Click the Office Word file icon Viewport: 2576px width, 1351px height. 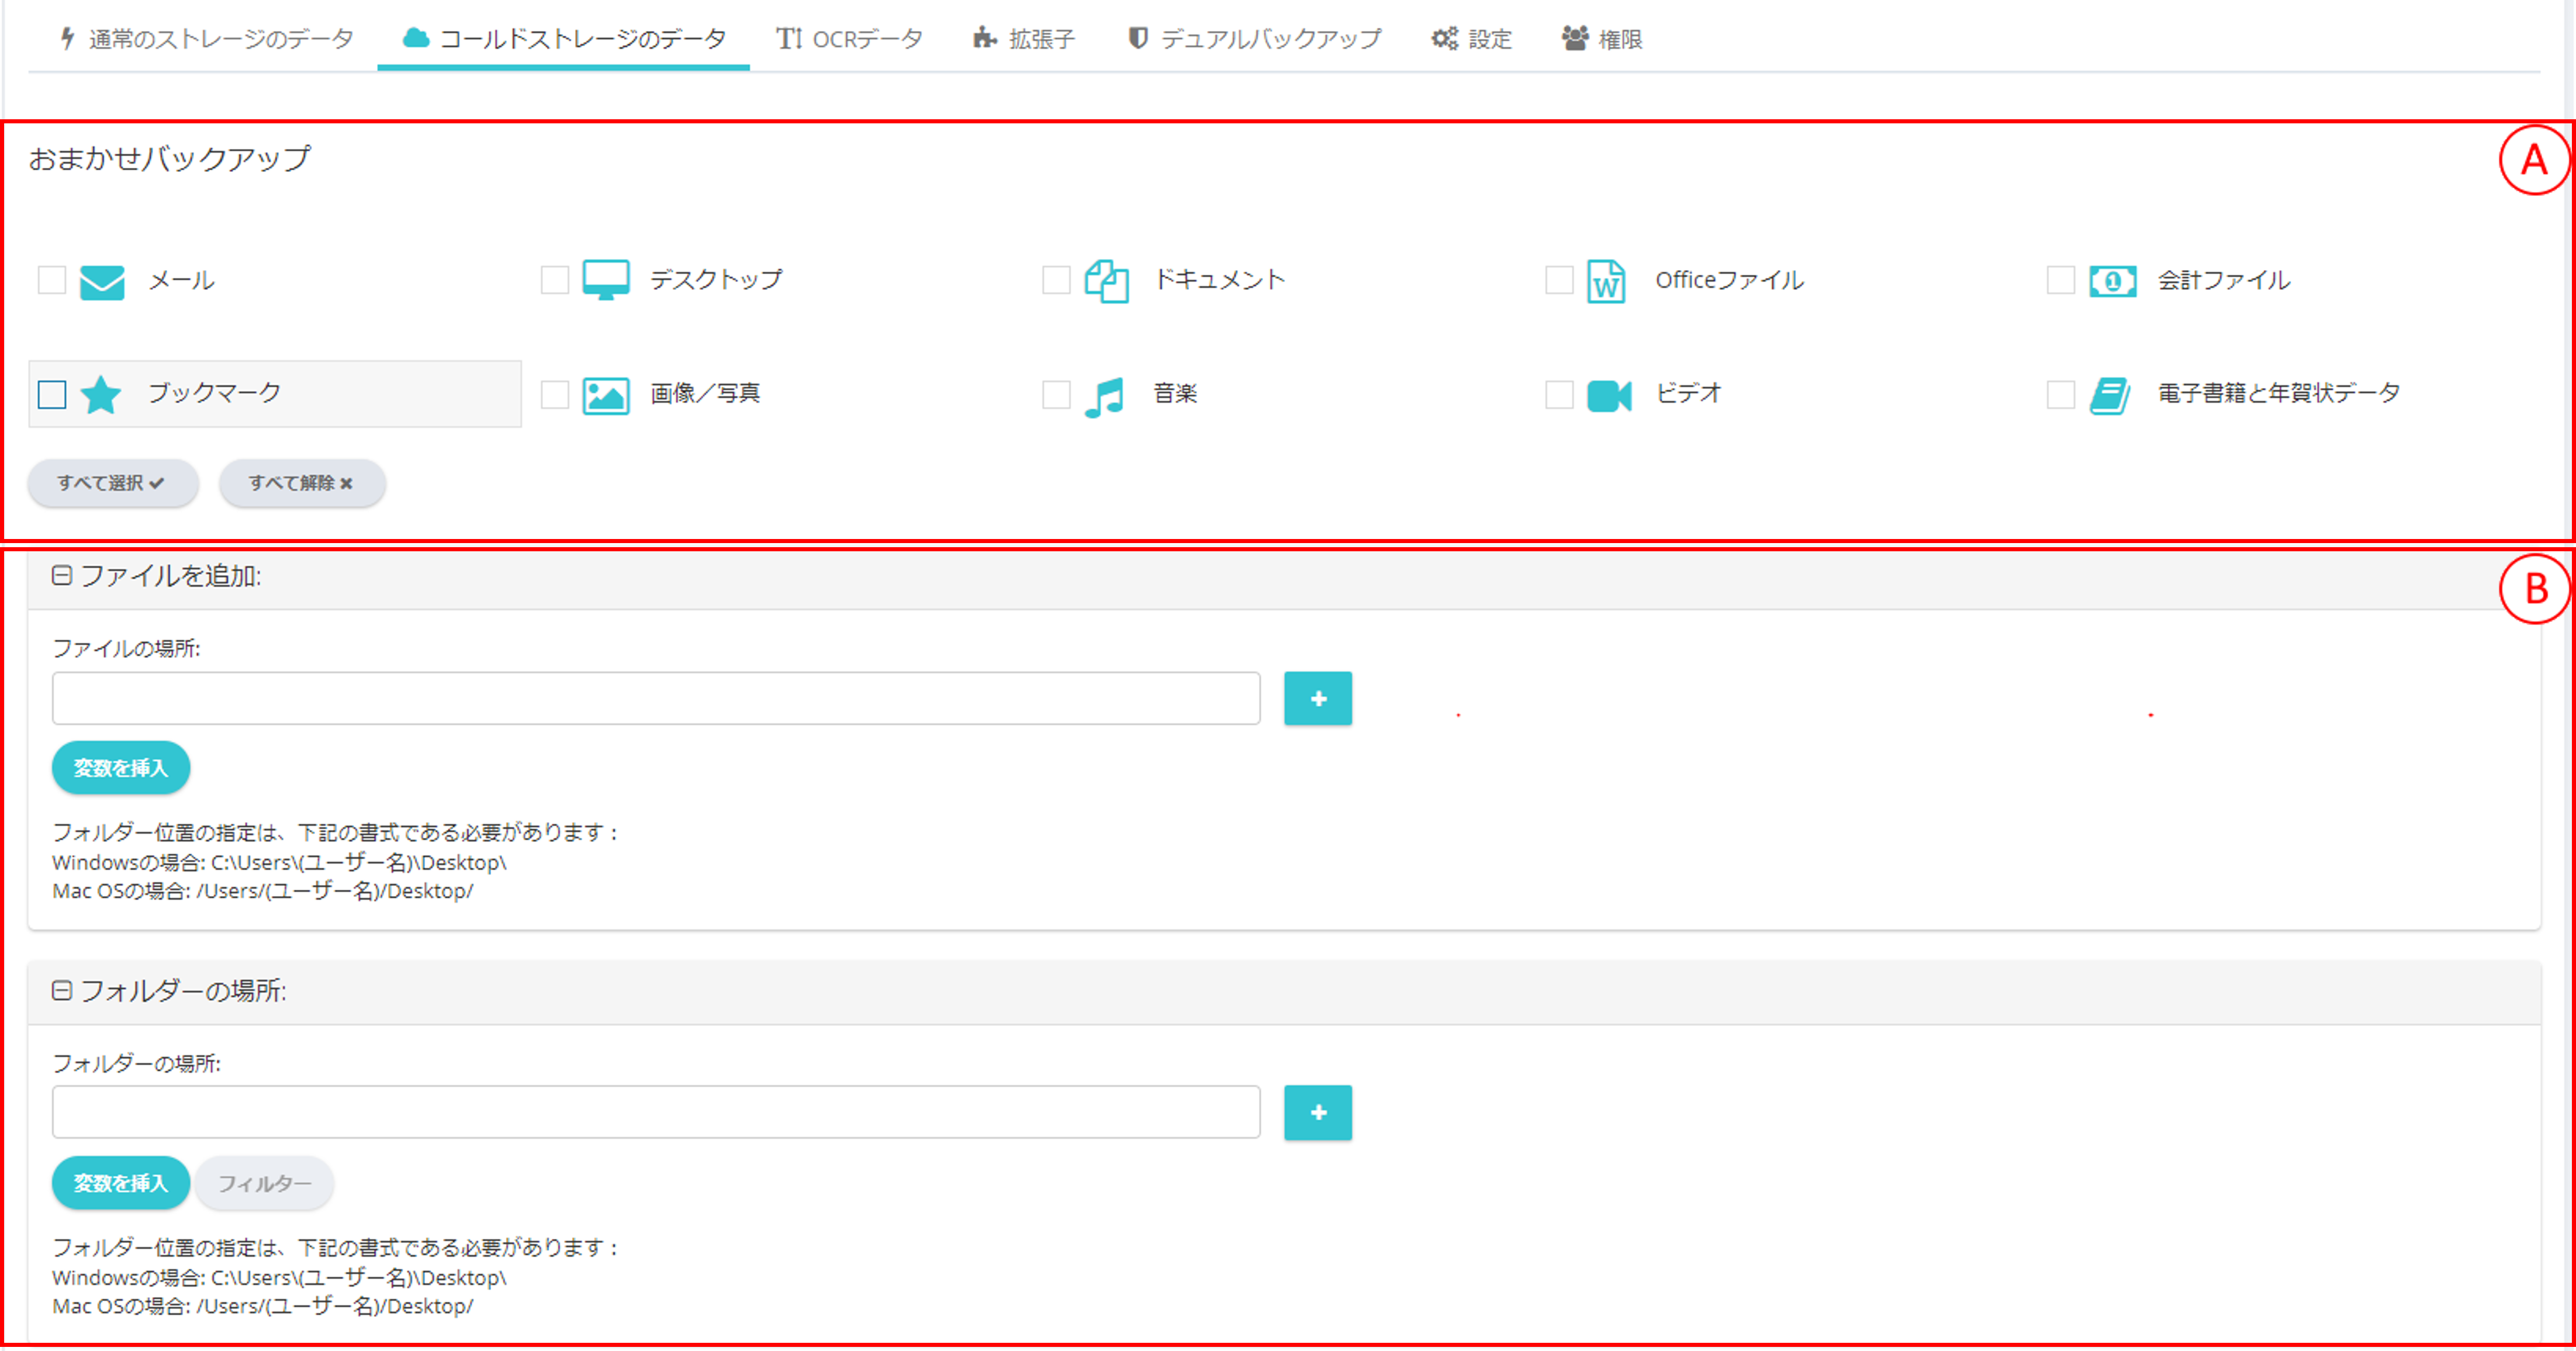pyautogui.click(x=1607, y=281)
